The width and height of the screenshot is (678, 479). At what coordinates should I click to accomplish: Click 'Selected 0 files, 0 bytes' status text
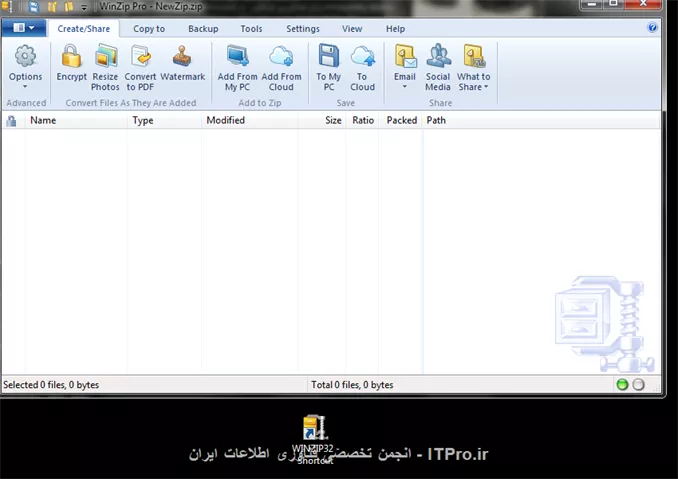(x=51, y=385)
